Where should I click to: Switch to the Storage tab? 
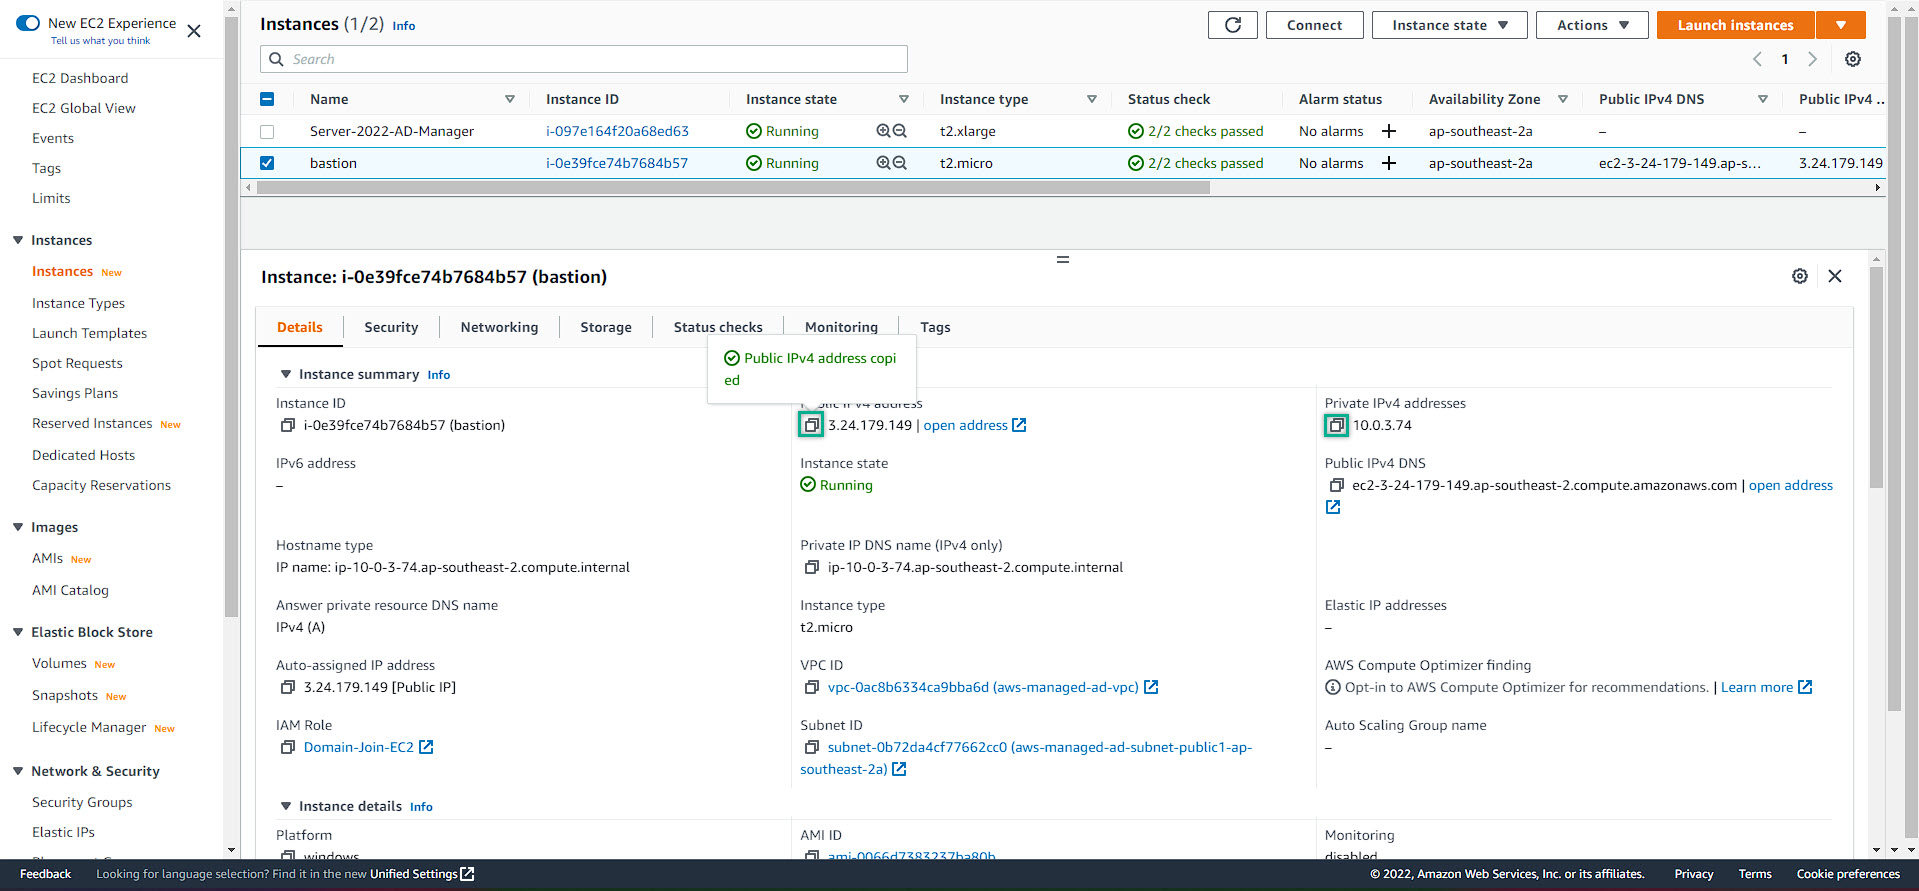pos(606,327)
